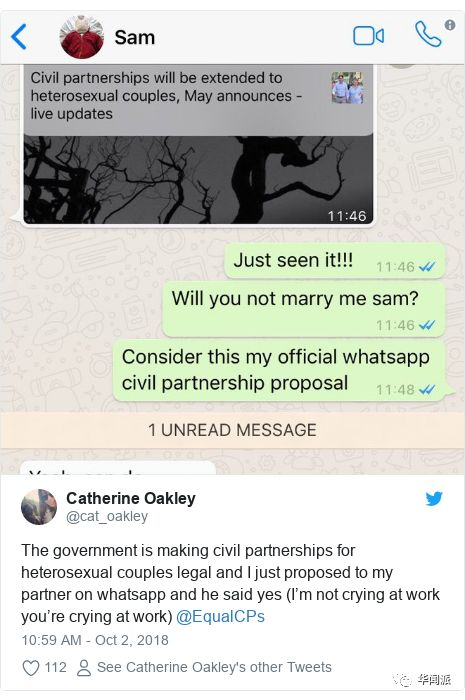Screen dimensions: 465x700
Task: Like the tweet with heart icon
Action: pyautogui.click(x=31, y=668)
